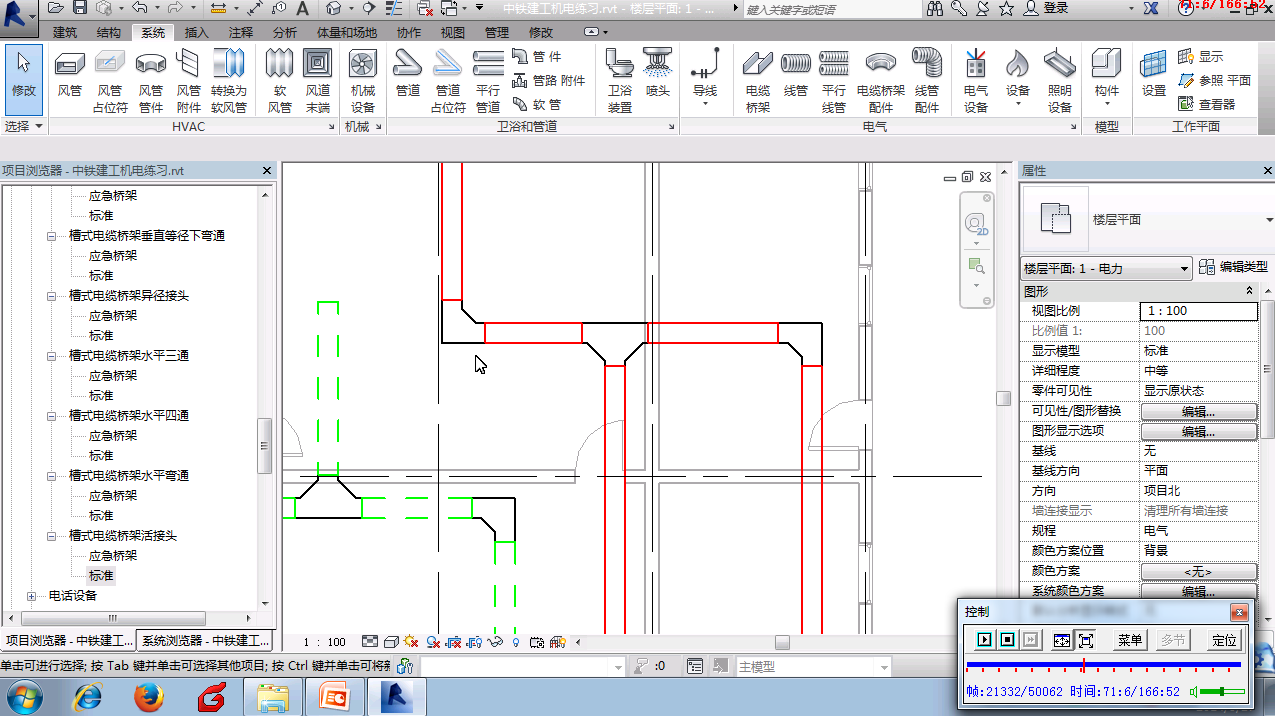
Task: Click the 视图比例 1 : 100 field
Action: pos(1198,311)
